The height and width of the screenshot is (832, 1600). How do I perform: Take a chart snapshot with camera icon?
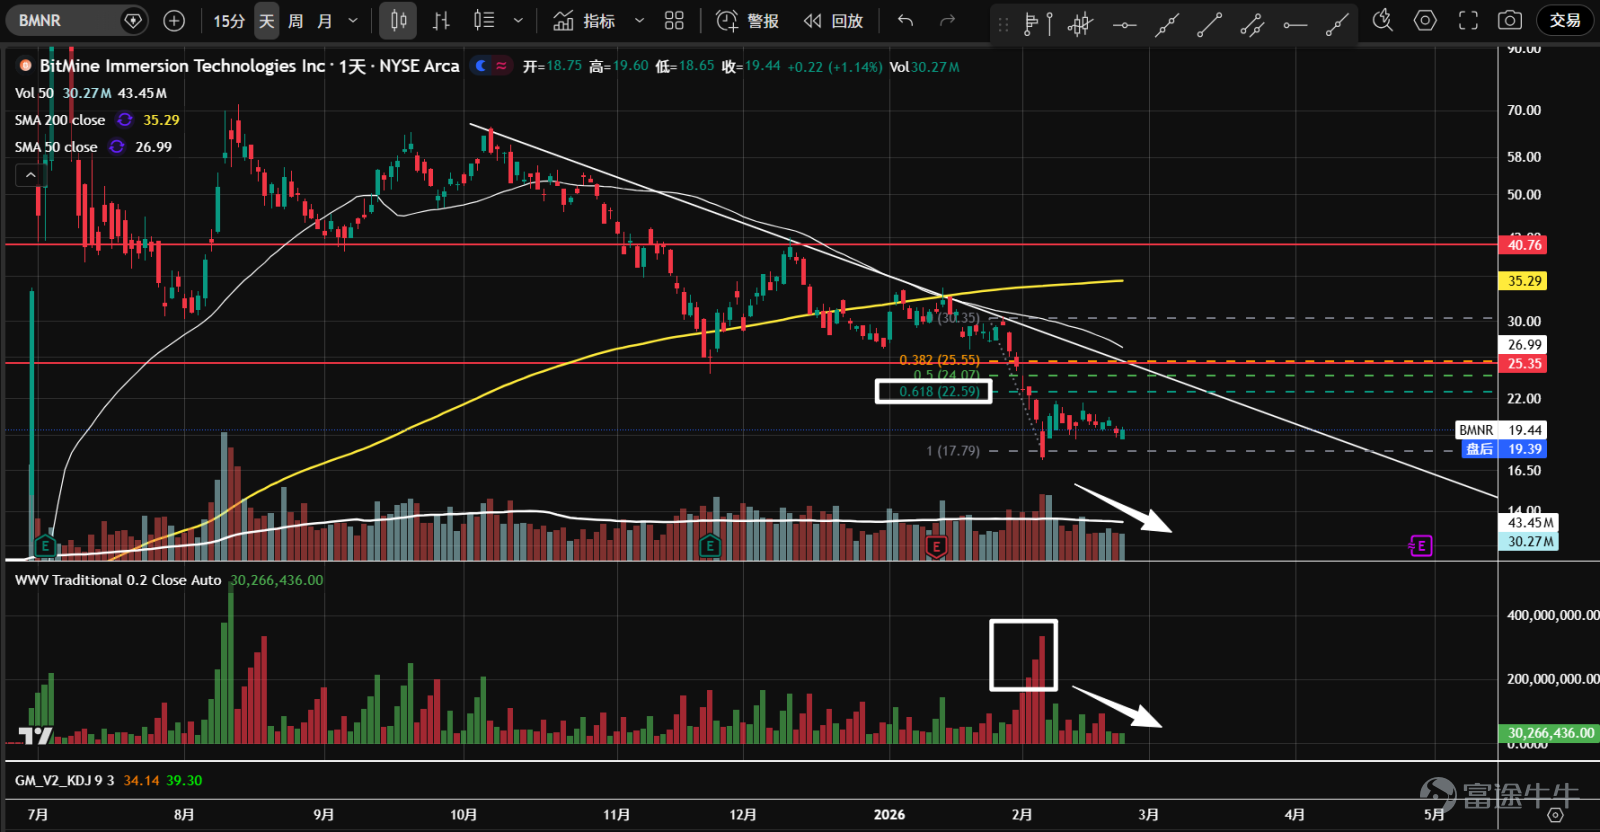(1510, 20)
